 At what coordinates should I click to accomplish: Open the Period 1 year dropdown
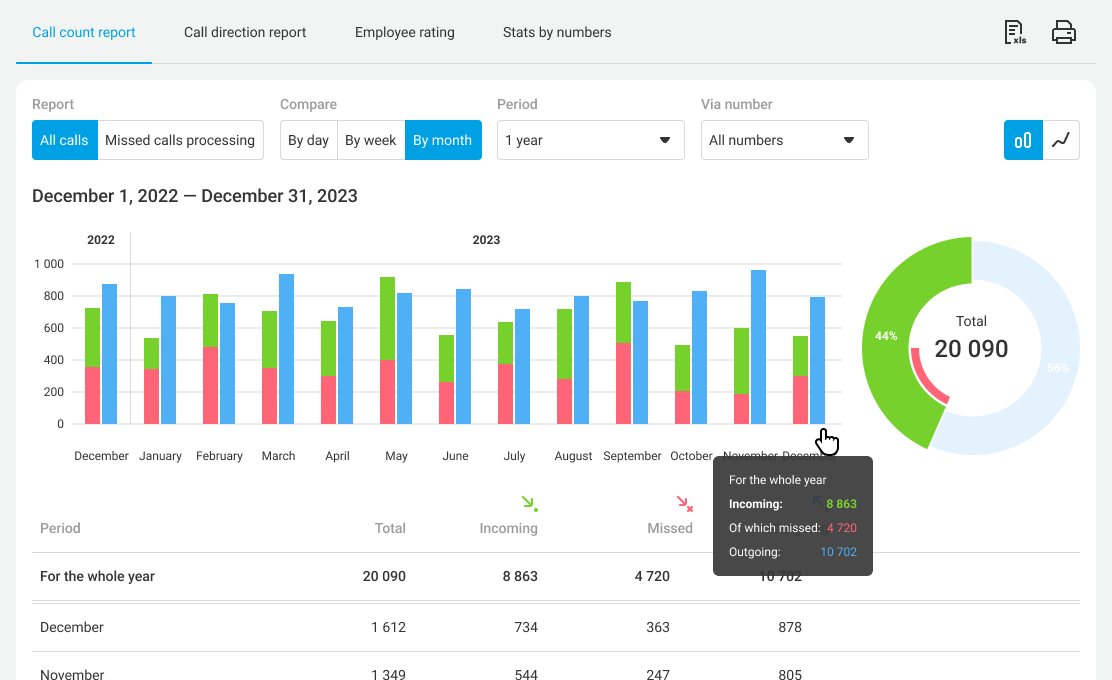pos(590,140)
